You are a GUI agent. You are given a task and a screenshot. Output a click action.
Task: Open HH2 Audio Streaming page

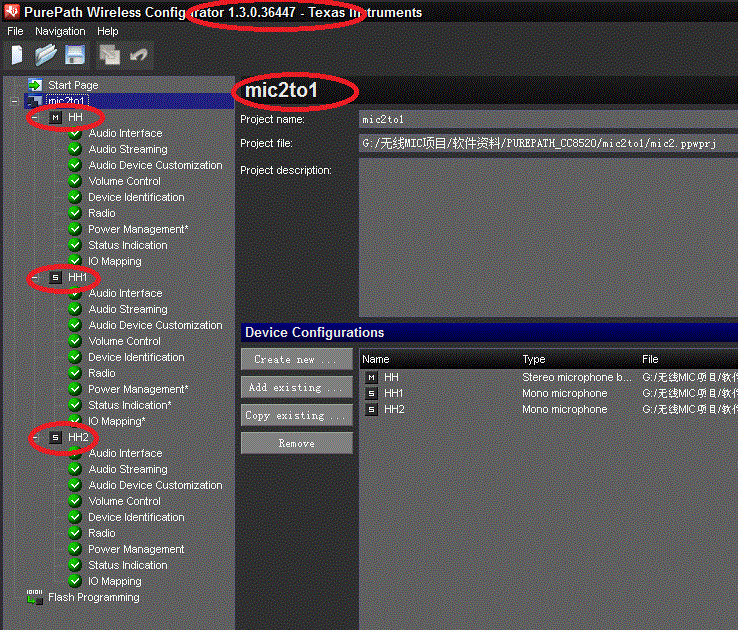coord(128,469)
